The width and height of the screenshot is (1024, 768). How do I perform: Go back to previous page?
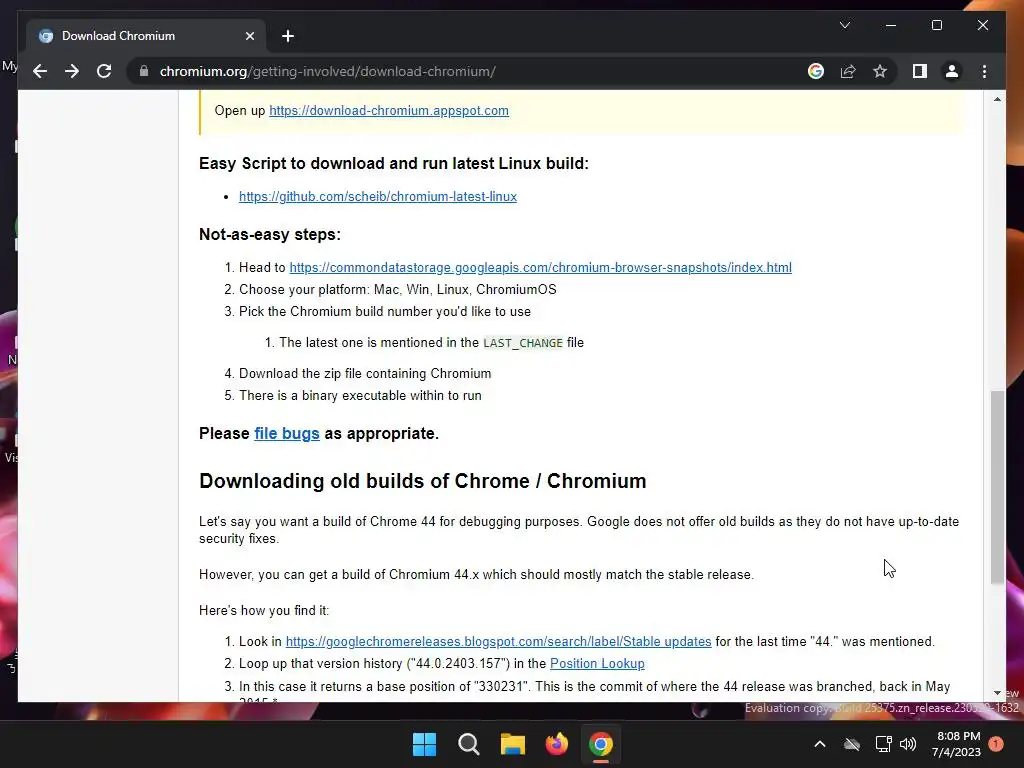click(x=40, y=71)
